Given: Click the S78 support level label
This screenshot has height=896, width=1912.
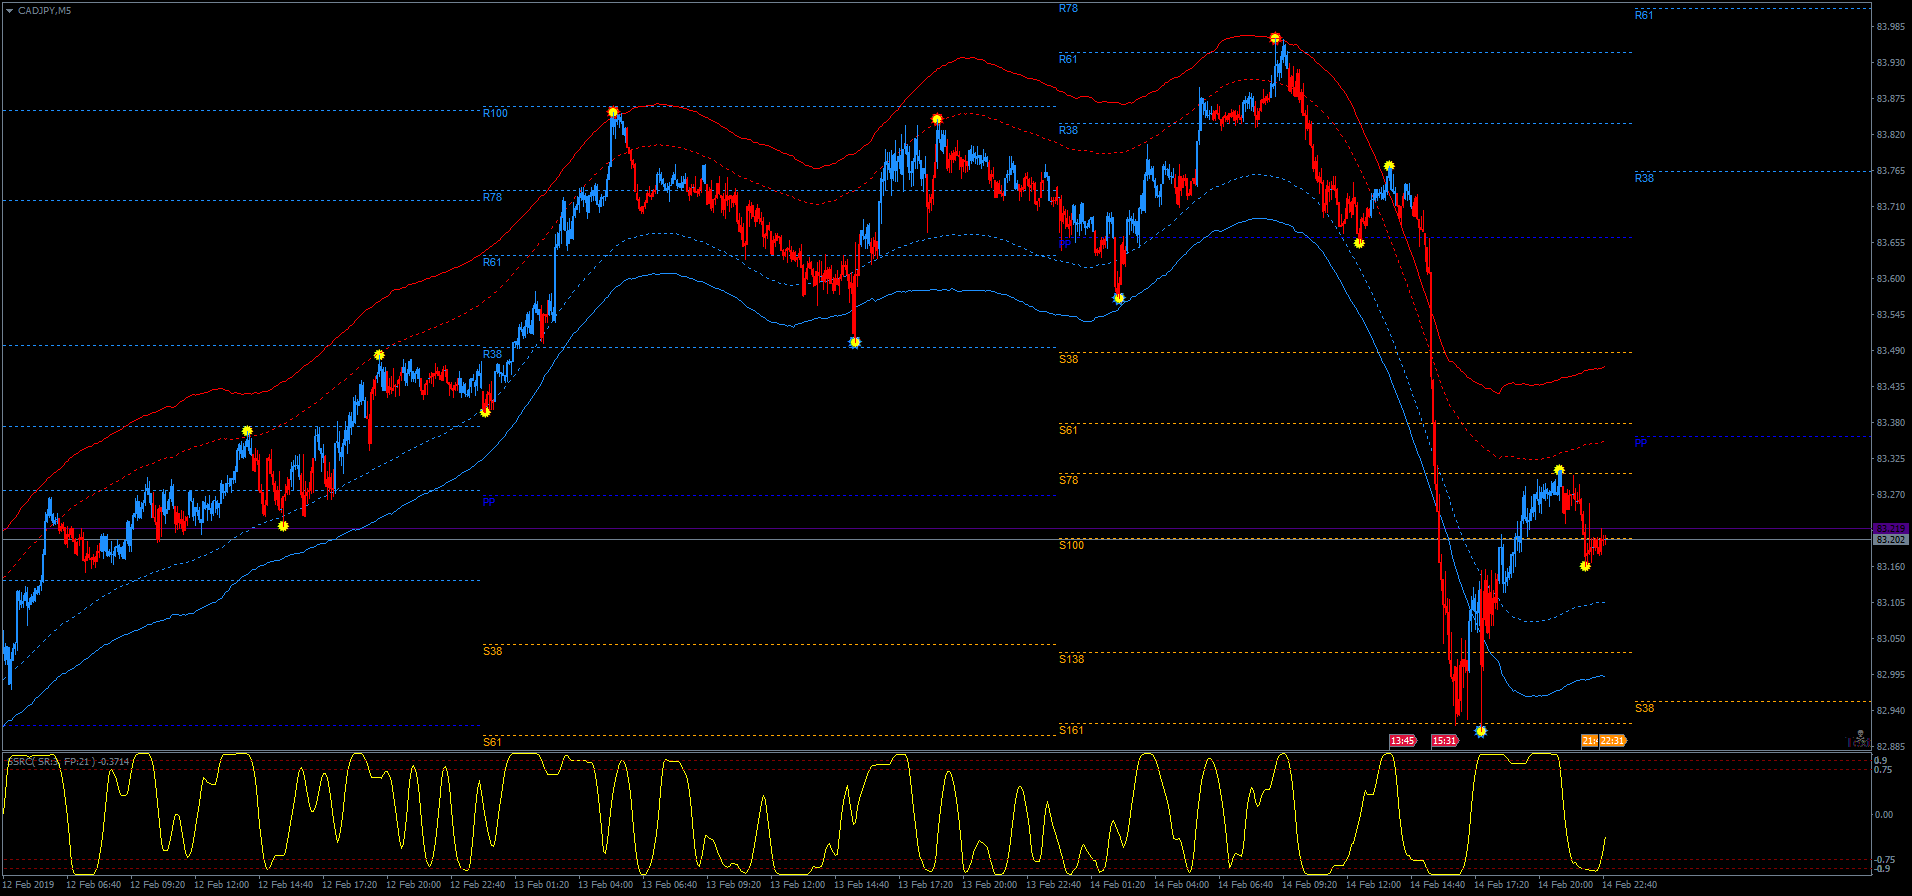Looking at the screenshot, I should (x=1068, y=480).
